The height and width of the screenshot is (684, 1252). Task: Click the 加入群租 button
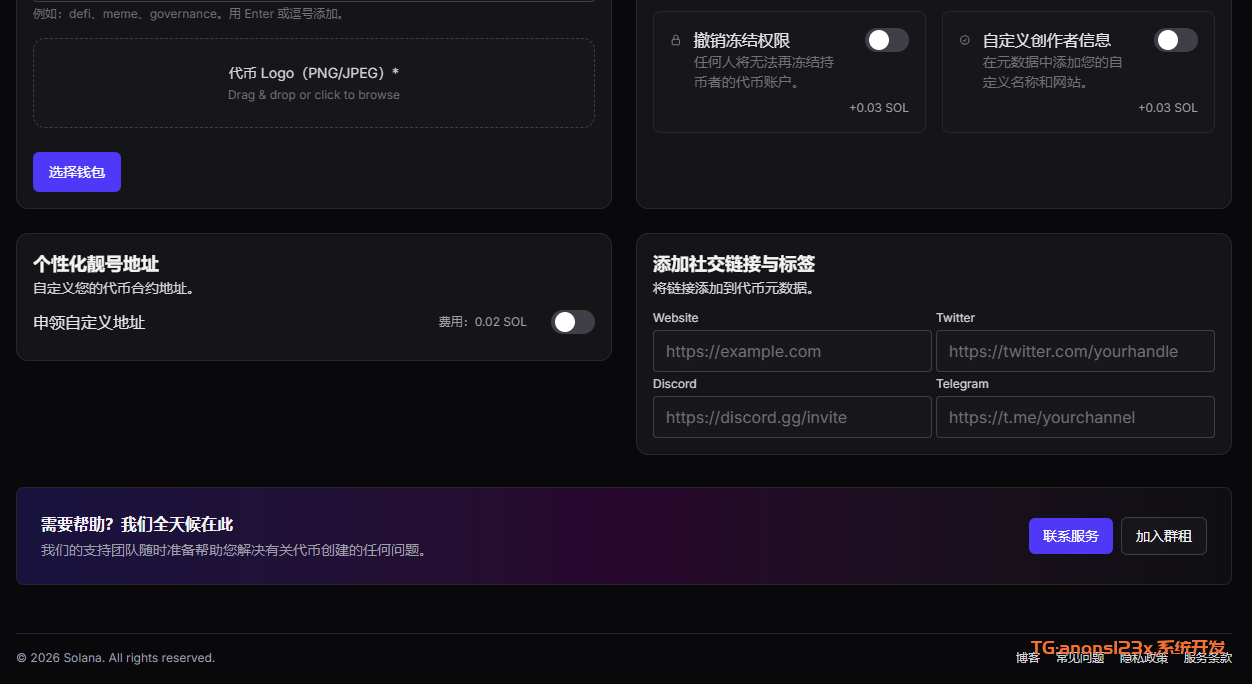pyautogui.click(x=1163, y=536)
